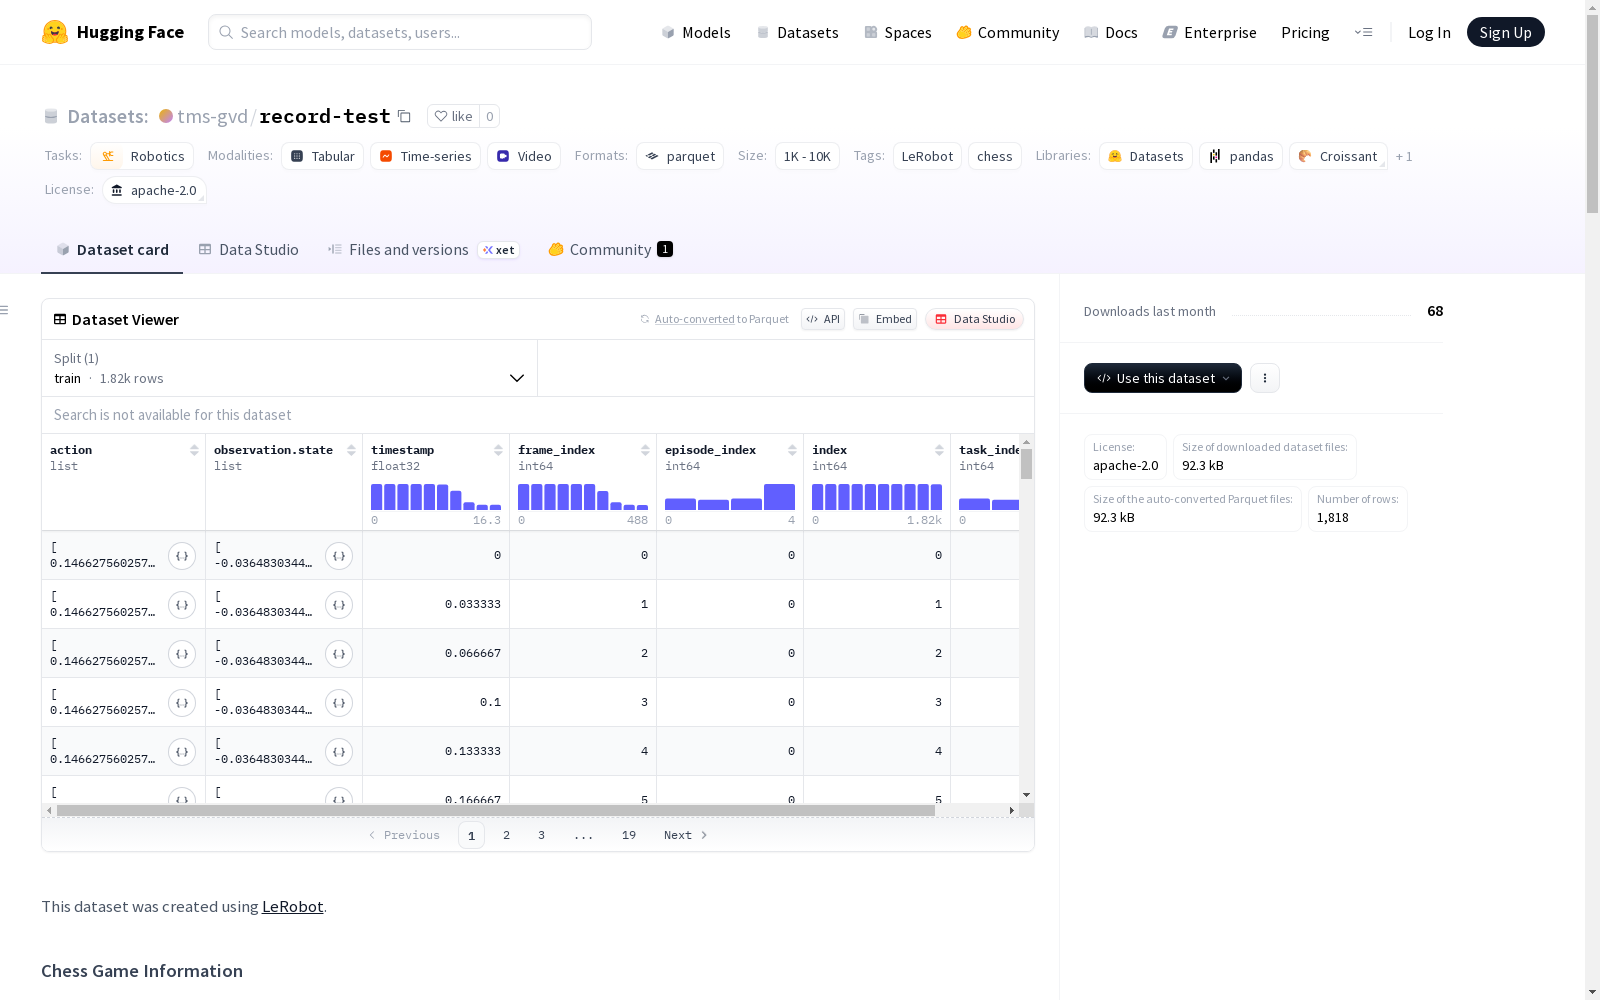Sort by the frame_index column

click(x=645, y=450)
